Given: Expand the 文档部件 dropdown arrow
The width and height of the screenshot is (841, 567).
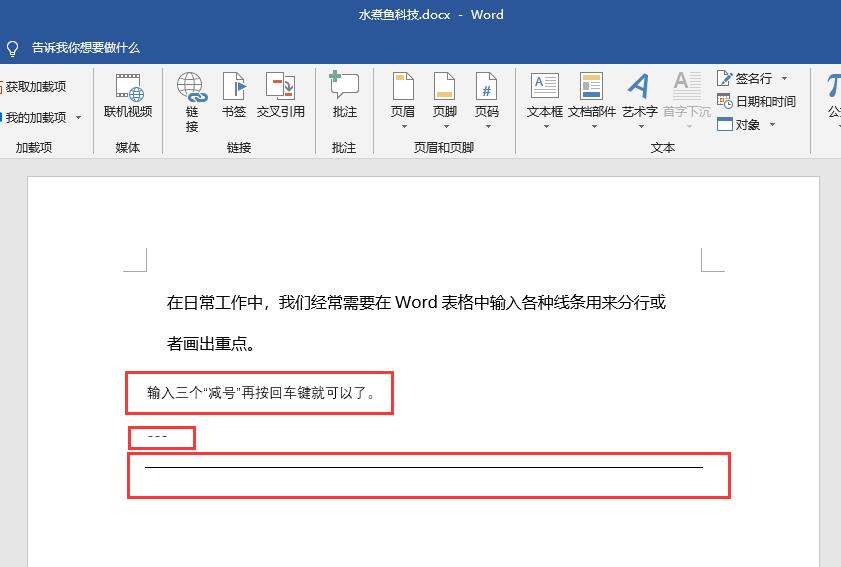Looking at the screenshot, I should [x=594, y=127].
